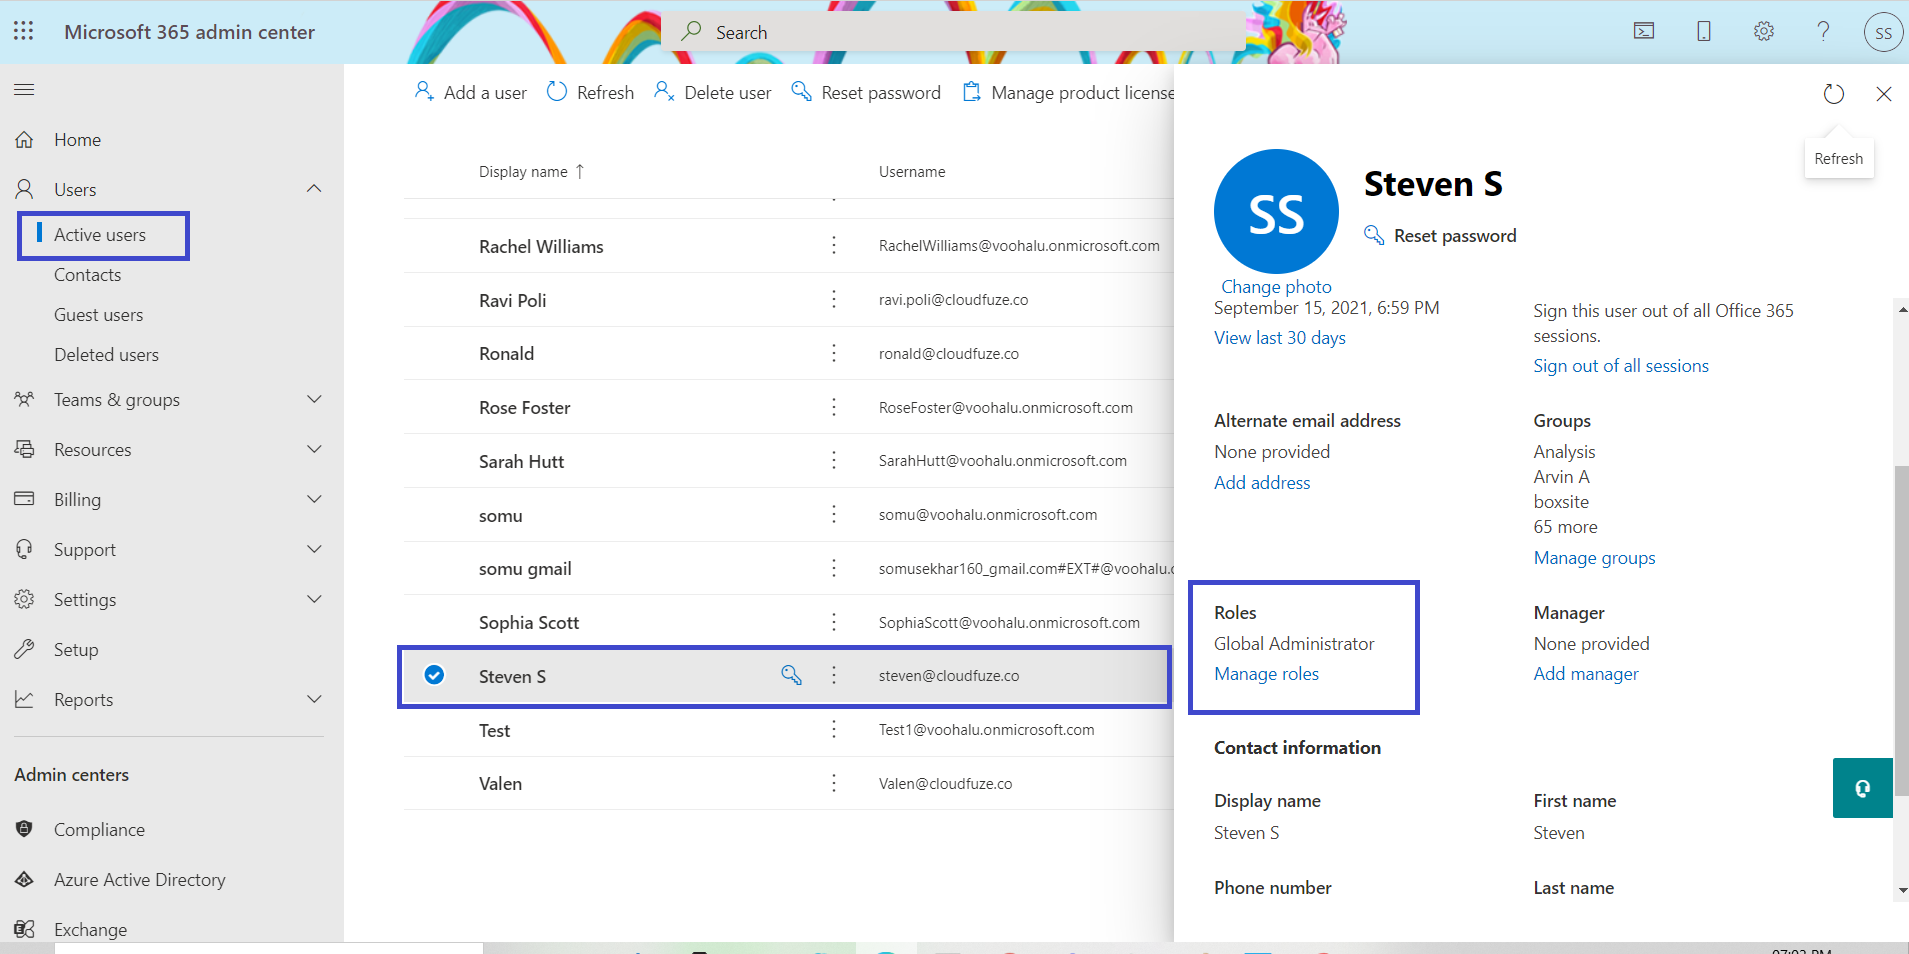Screen dimensions: 1909x954
Task: Expand the Teams & groups section
Action: click(314, 399)
